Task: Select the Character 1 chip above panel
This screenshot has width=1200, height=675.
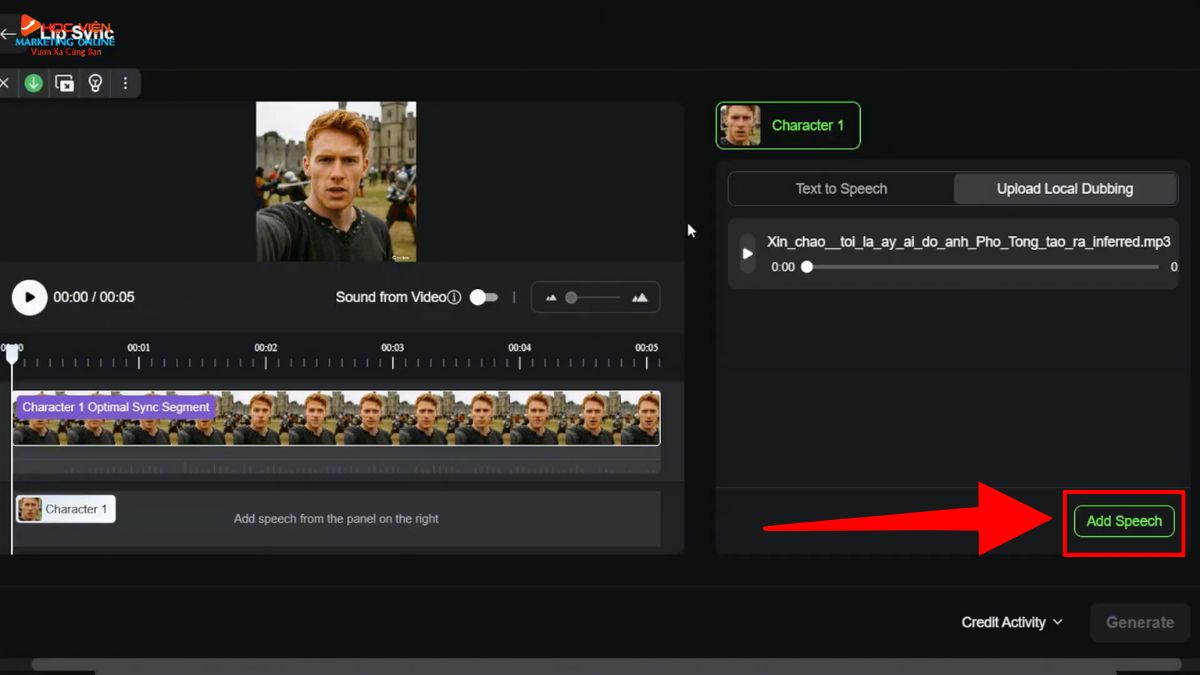Action: (x=788, y=125)
